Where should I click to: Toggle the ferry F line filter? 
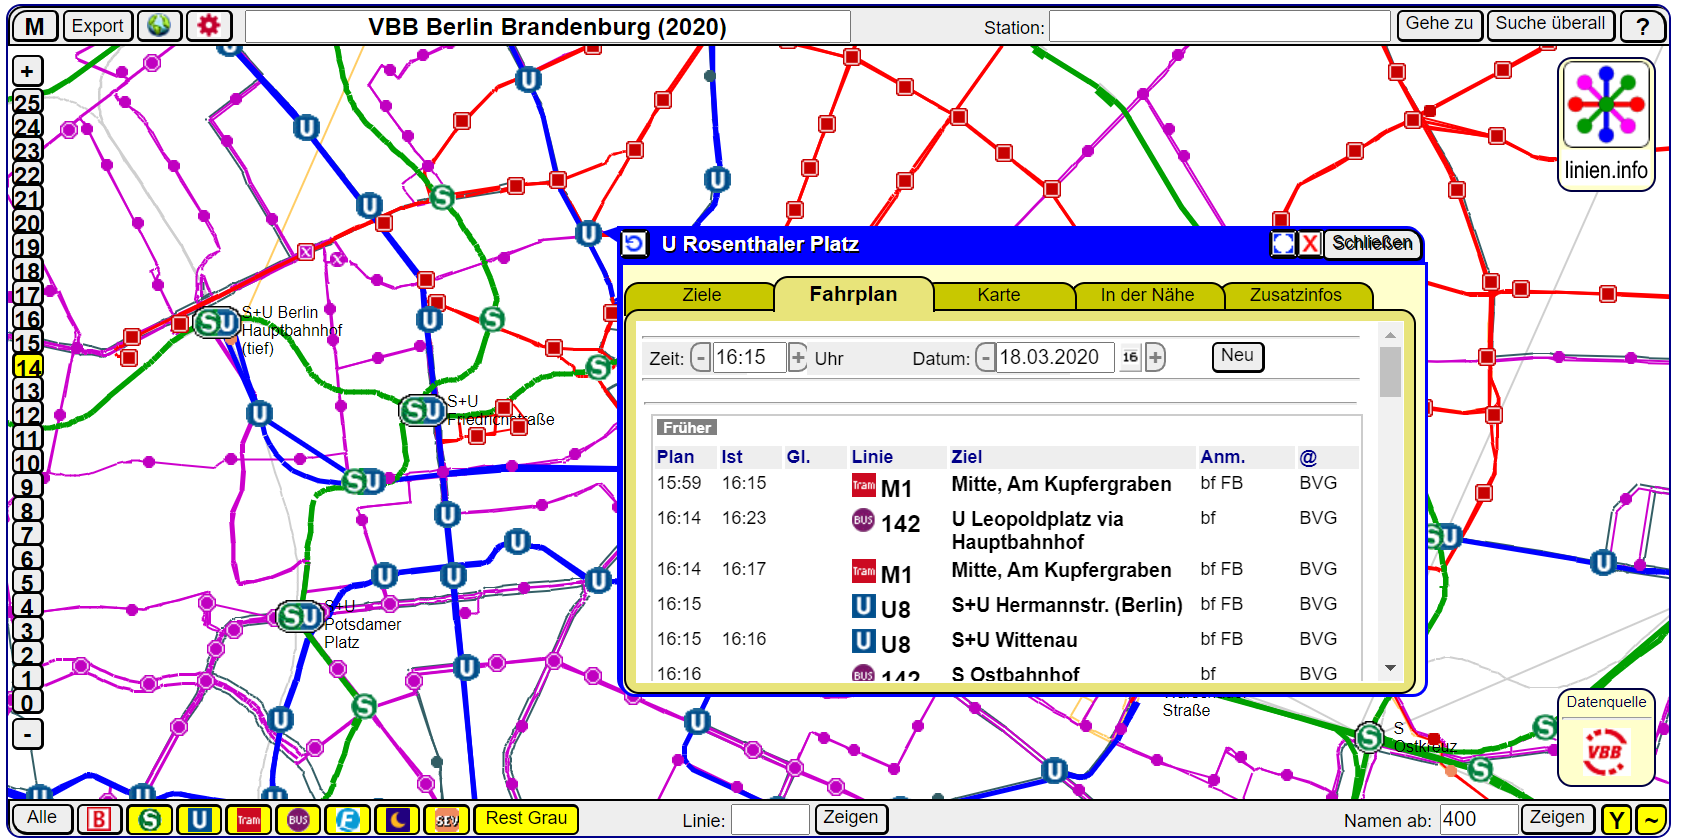click(347, 819)
